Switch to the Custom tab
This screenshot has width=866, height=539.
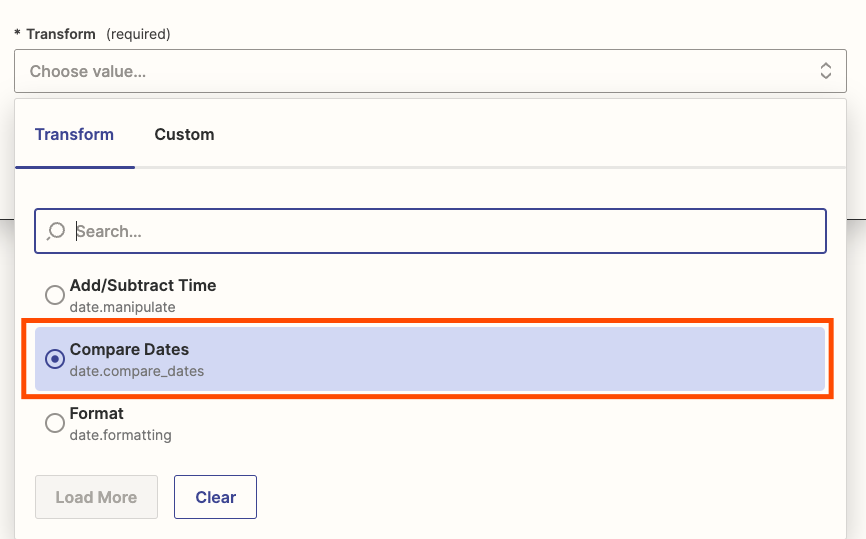point(184,134)
